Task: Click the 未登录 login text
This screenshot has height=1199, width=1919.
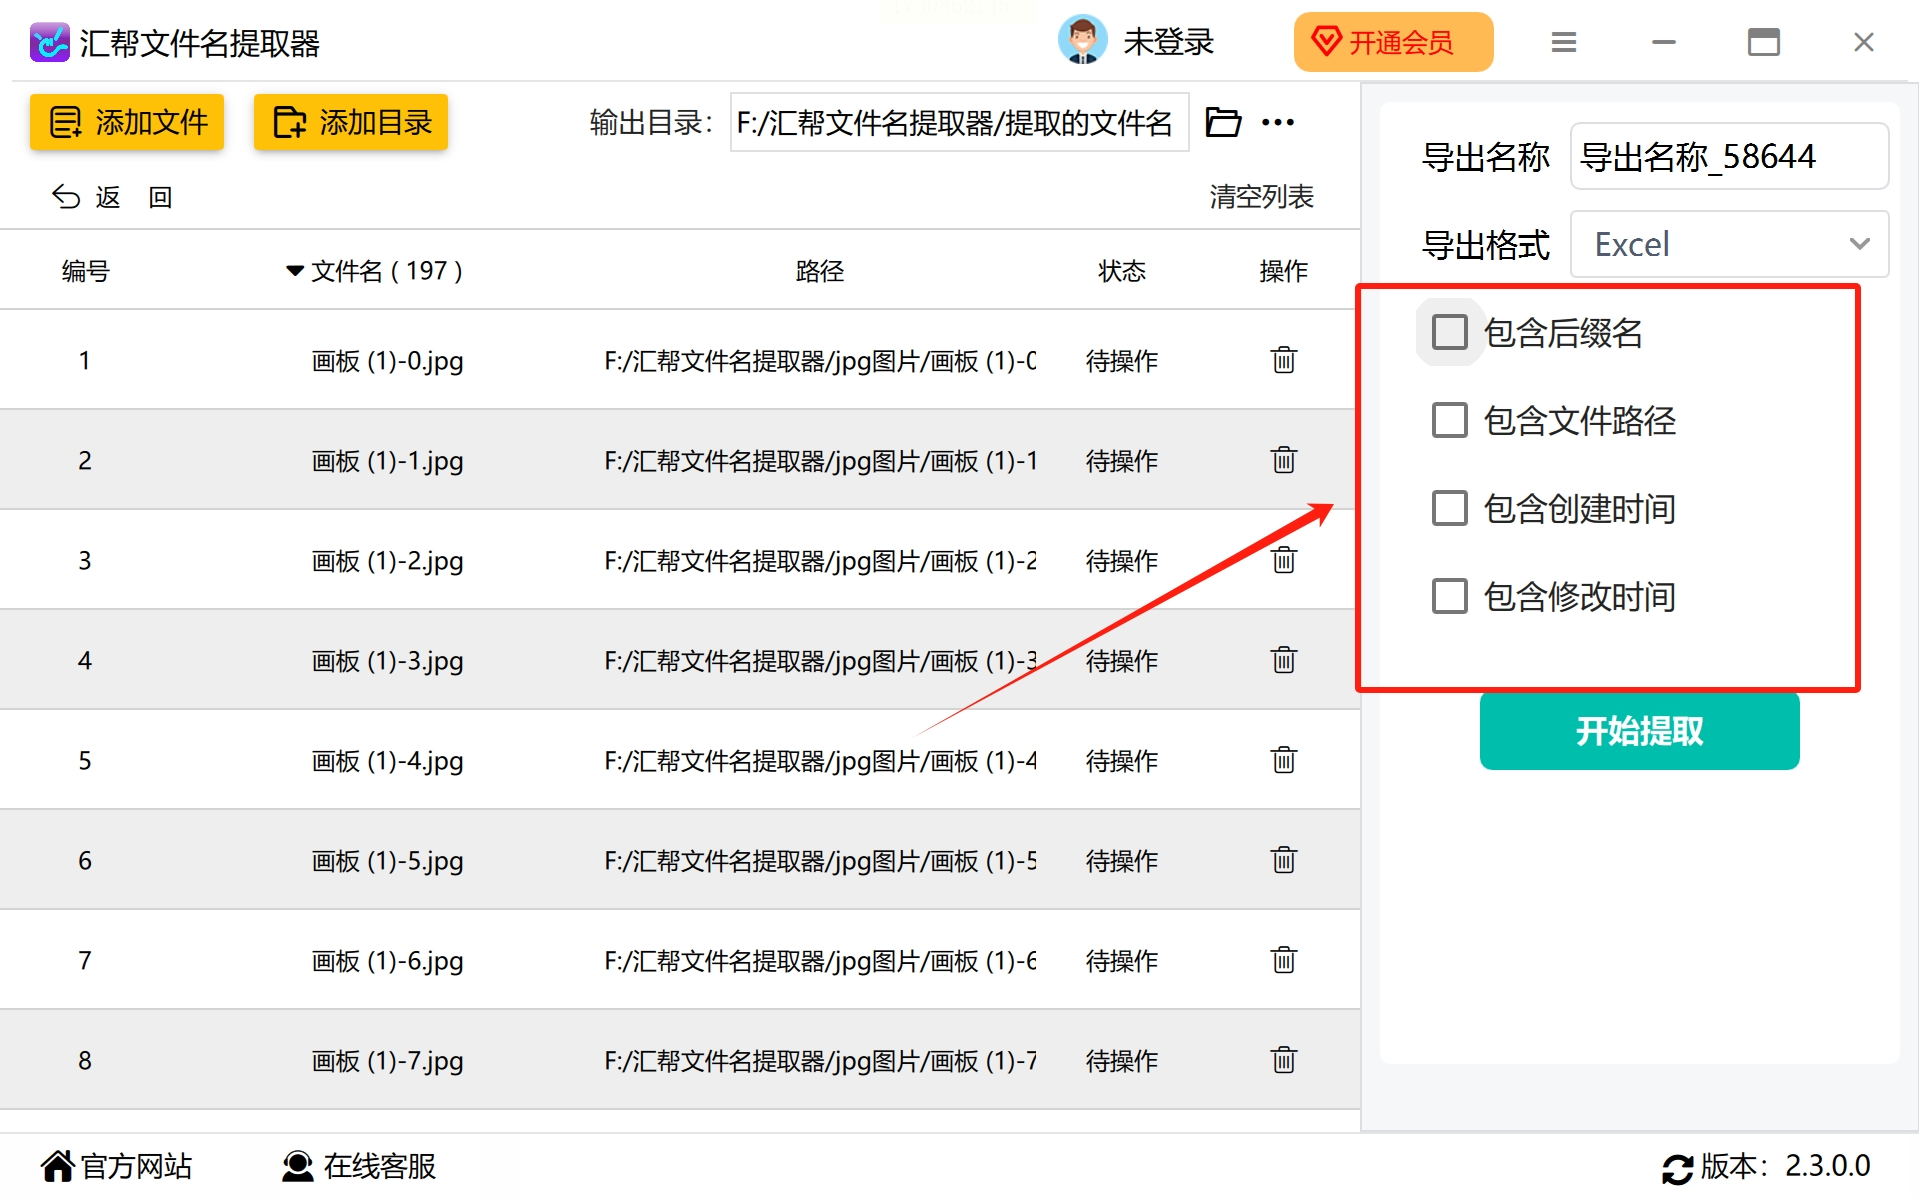Action: (x=1168, y=42)
